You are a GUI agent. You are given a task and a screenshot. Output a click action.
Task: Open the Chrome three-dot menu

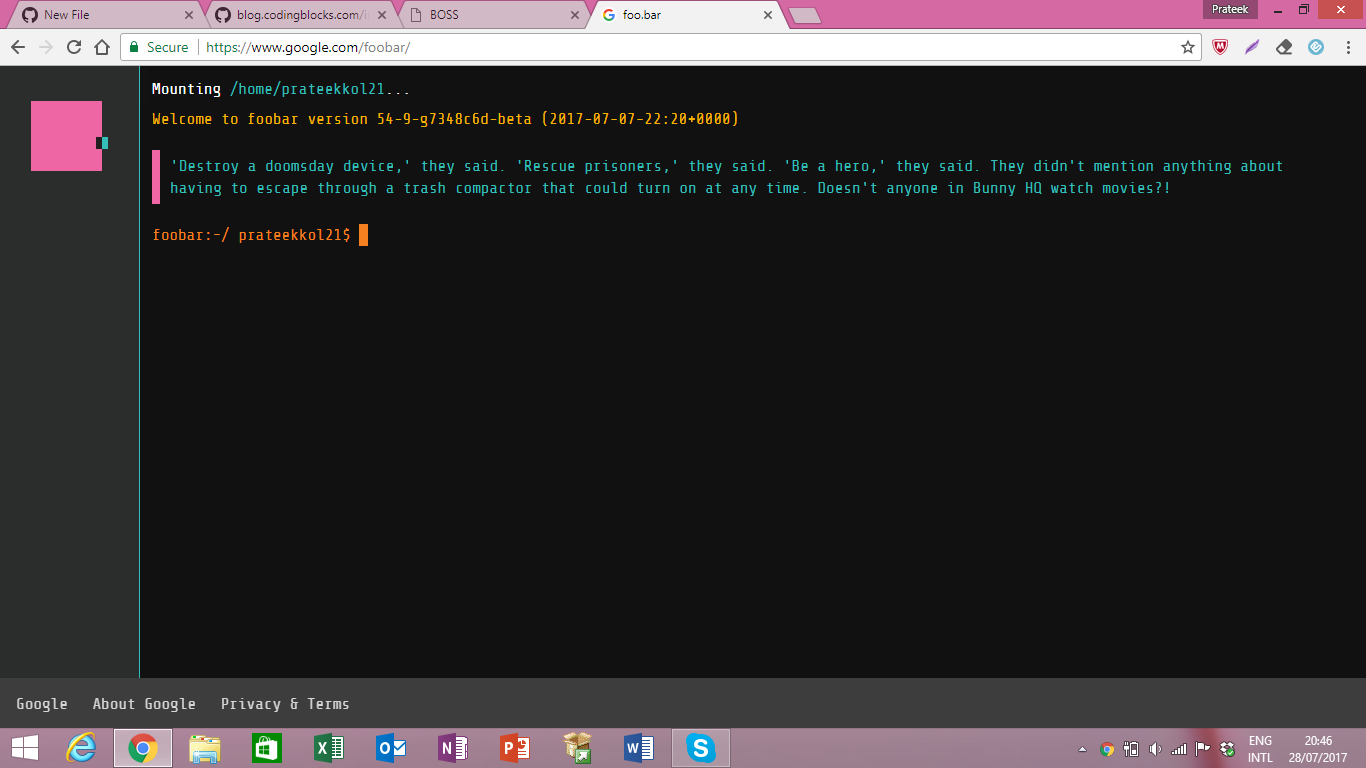[1346, 47]
